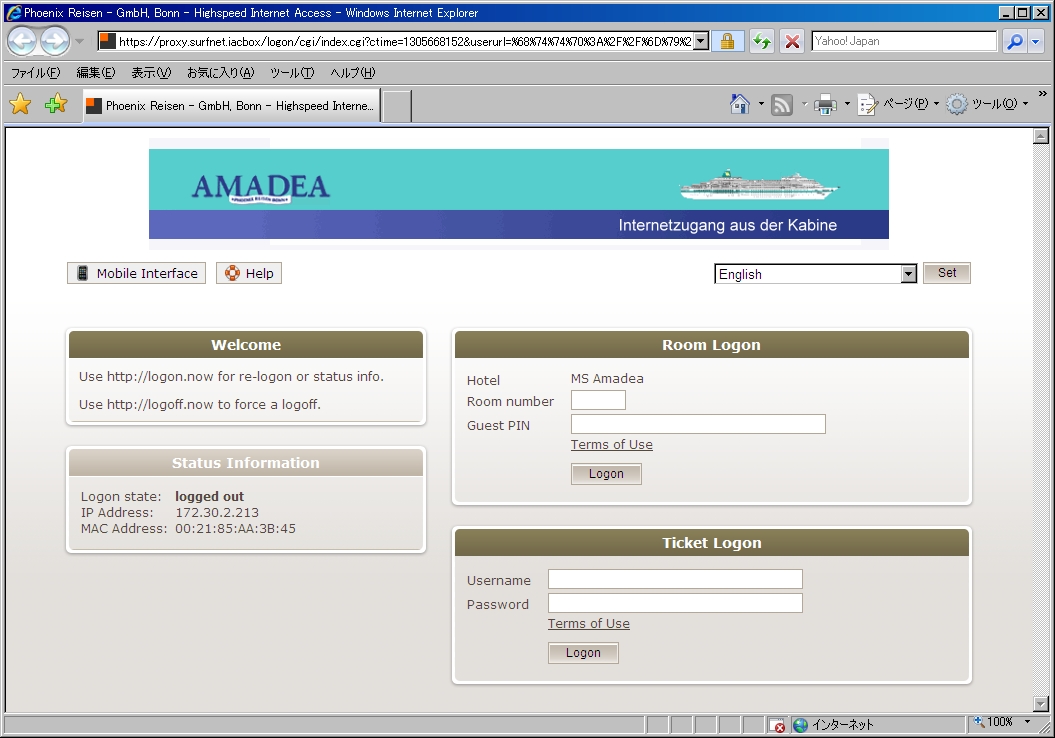Click the Username field in Ticket Logon

point(675,579)
